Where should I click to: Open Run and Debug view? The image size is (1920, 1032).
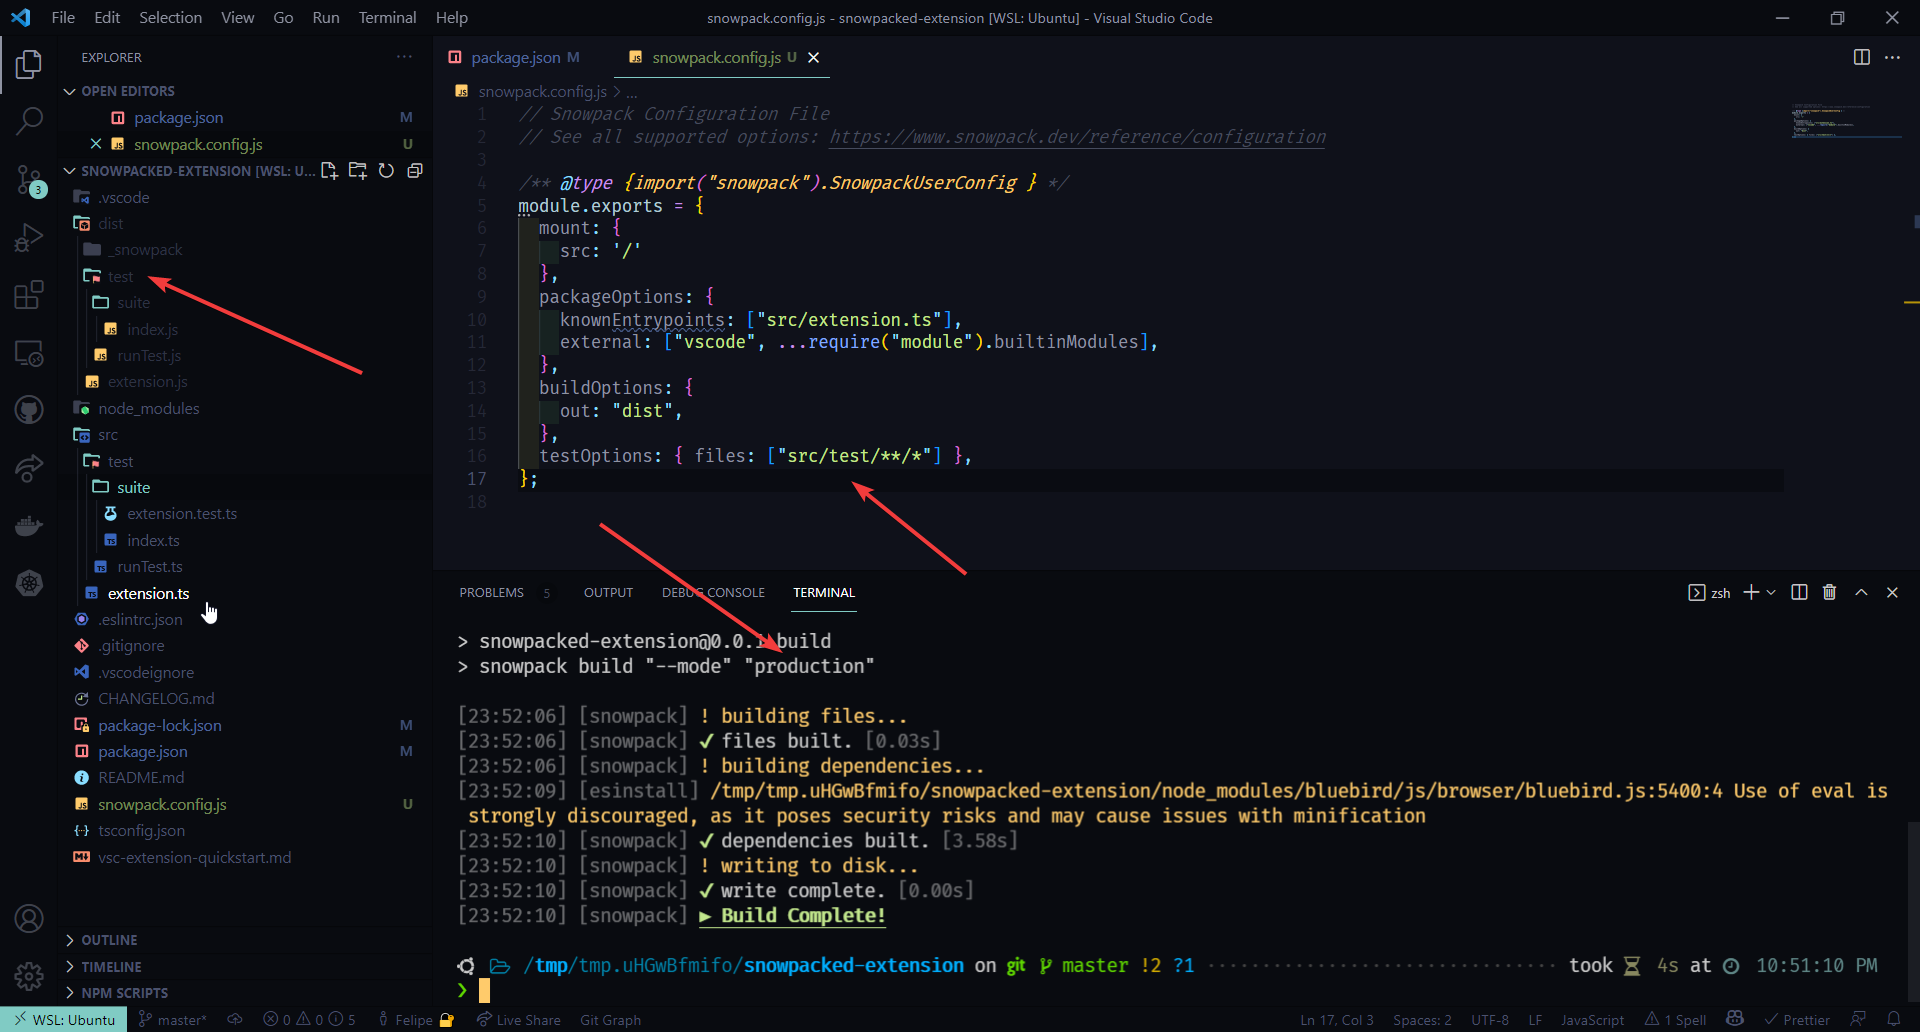pyautogui.click(x=29, y=238)
